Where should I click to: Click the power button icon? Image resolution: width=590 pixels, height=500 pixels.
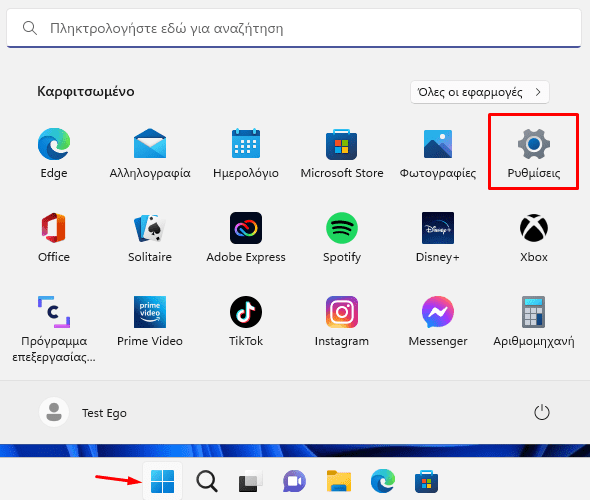(542, 412)
